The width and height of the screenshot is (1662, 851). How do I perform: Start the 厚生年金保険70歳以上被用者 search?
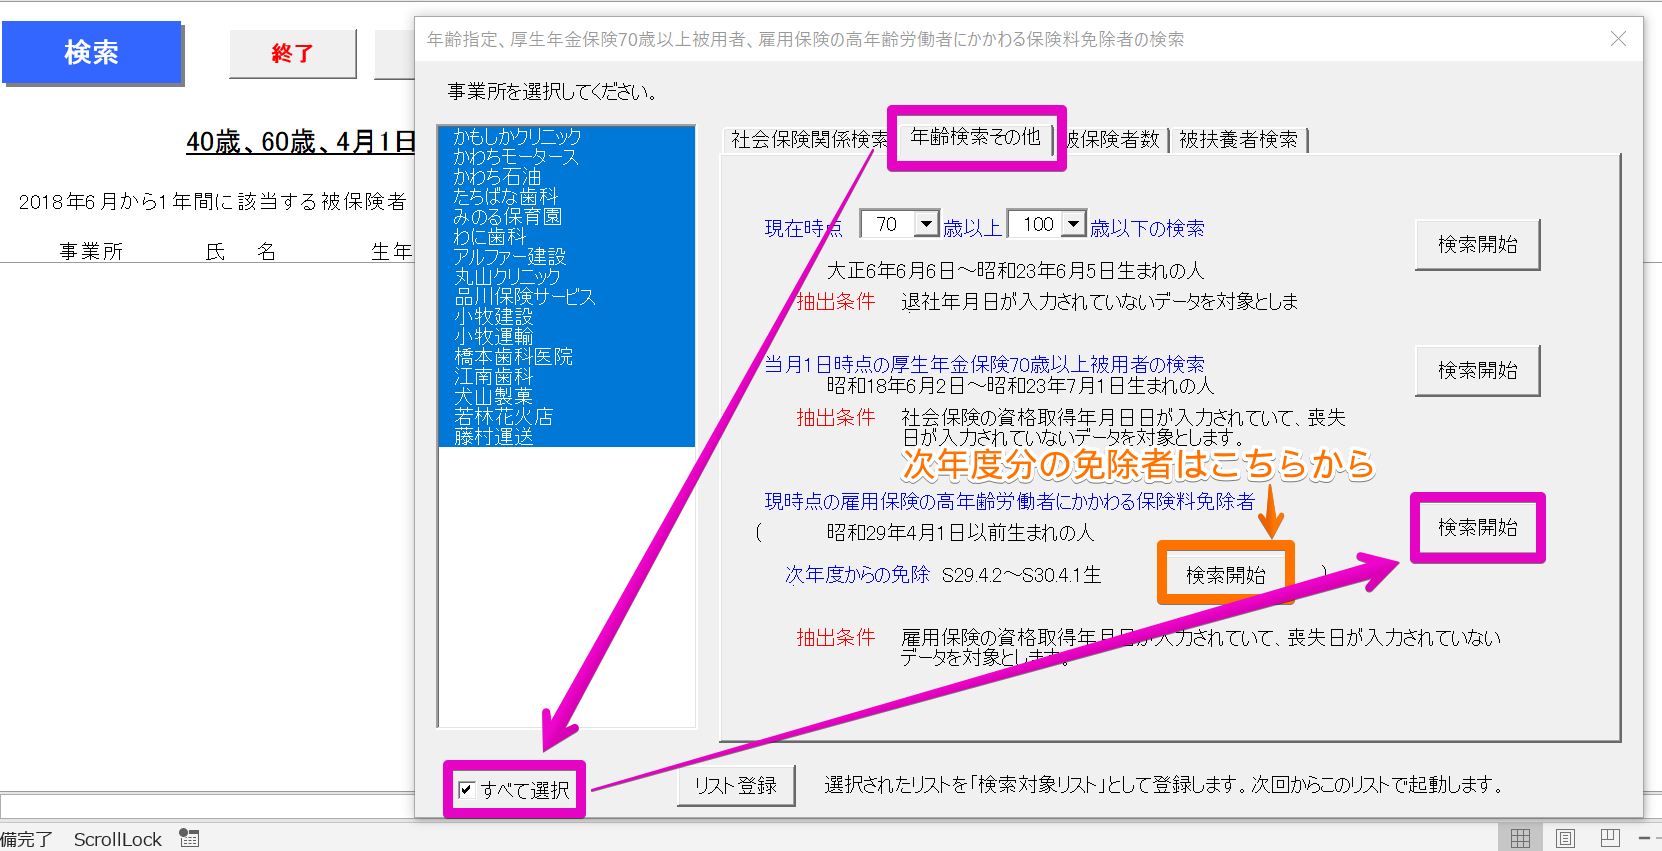pos(1477,370)
